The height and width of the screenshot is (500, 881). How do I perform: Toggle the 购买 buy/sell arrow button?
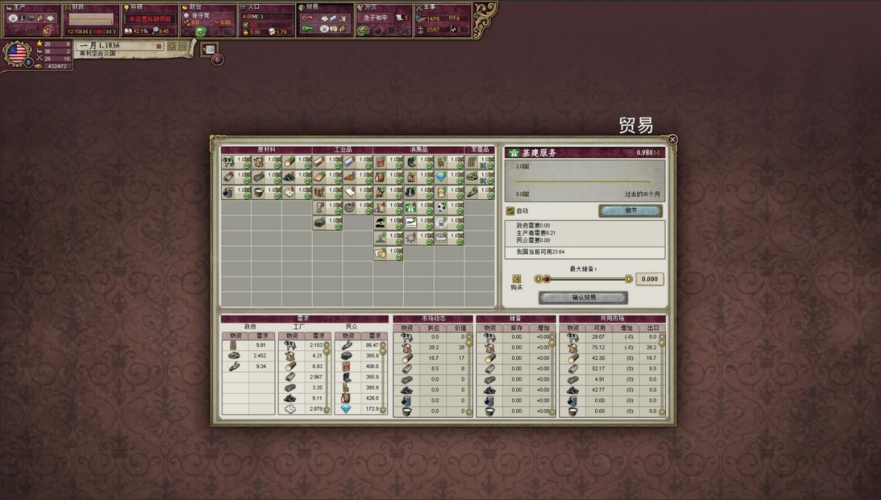(516, 279)
